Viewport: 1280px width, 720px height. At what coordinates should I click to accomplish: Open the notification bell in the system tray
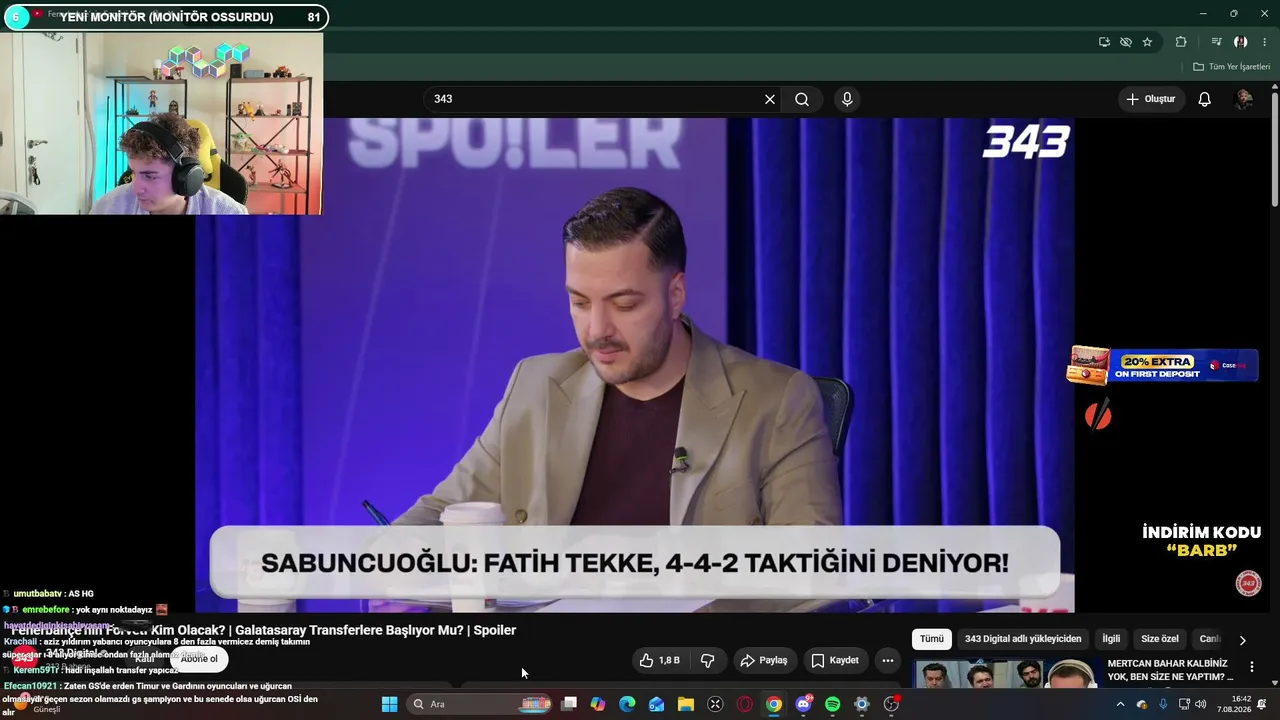coord(1262,704)
